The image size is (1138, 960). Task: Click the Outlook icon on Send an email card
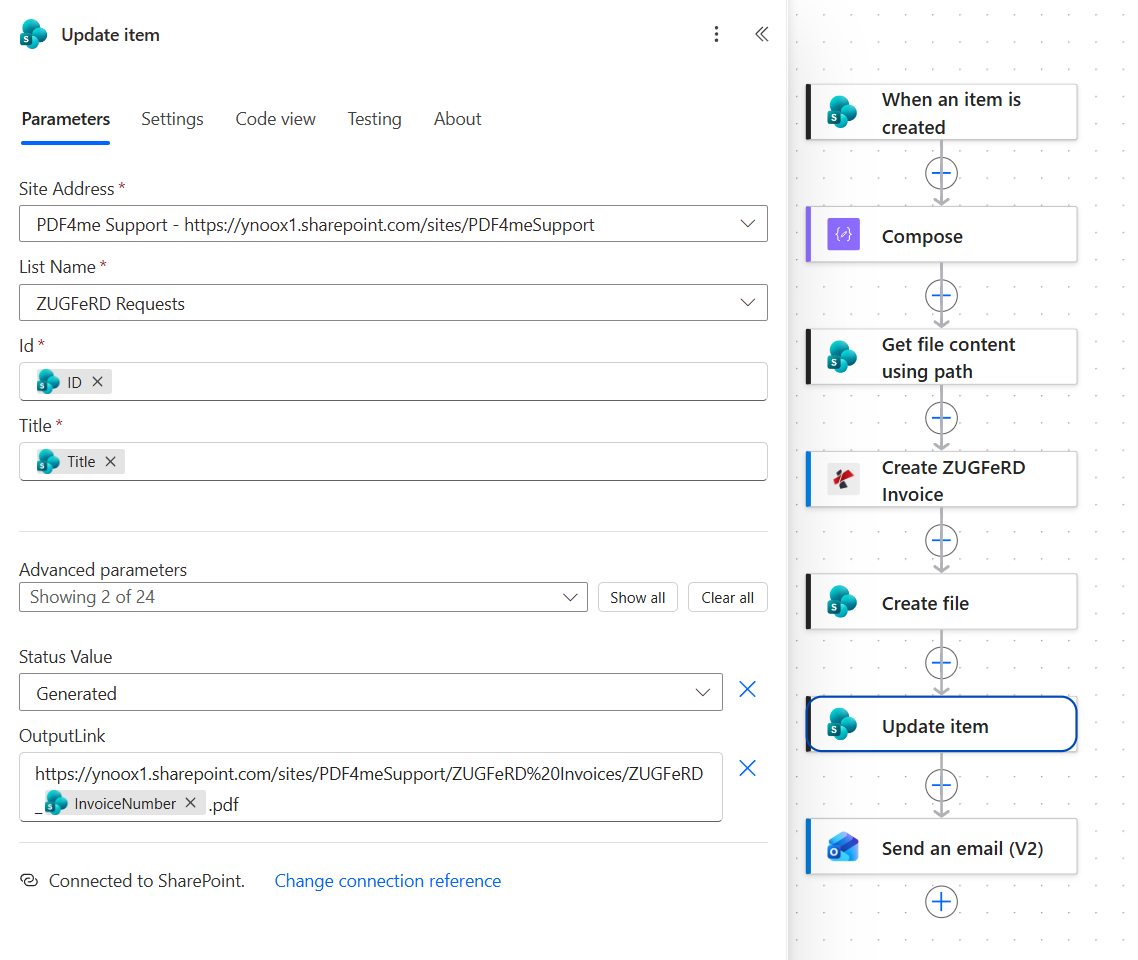pos(843,847)
